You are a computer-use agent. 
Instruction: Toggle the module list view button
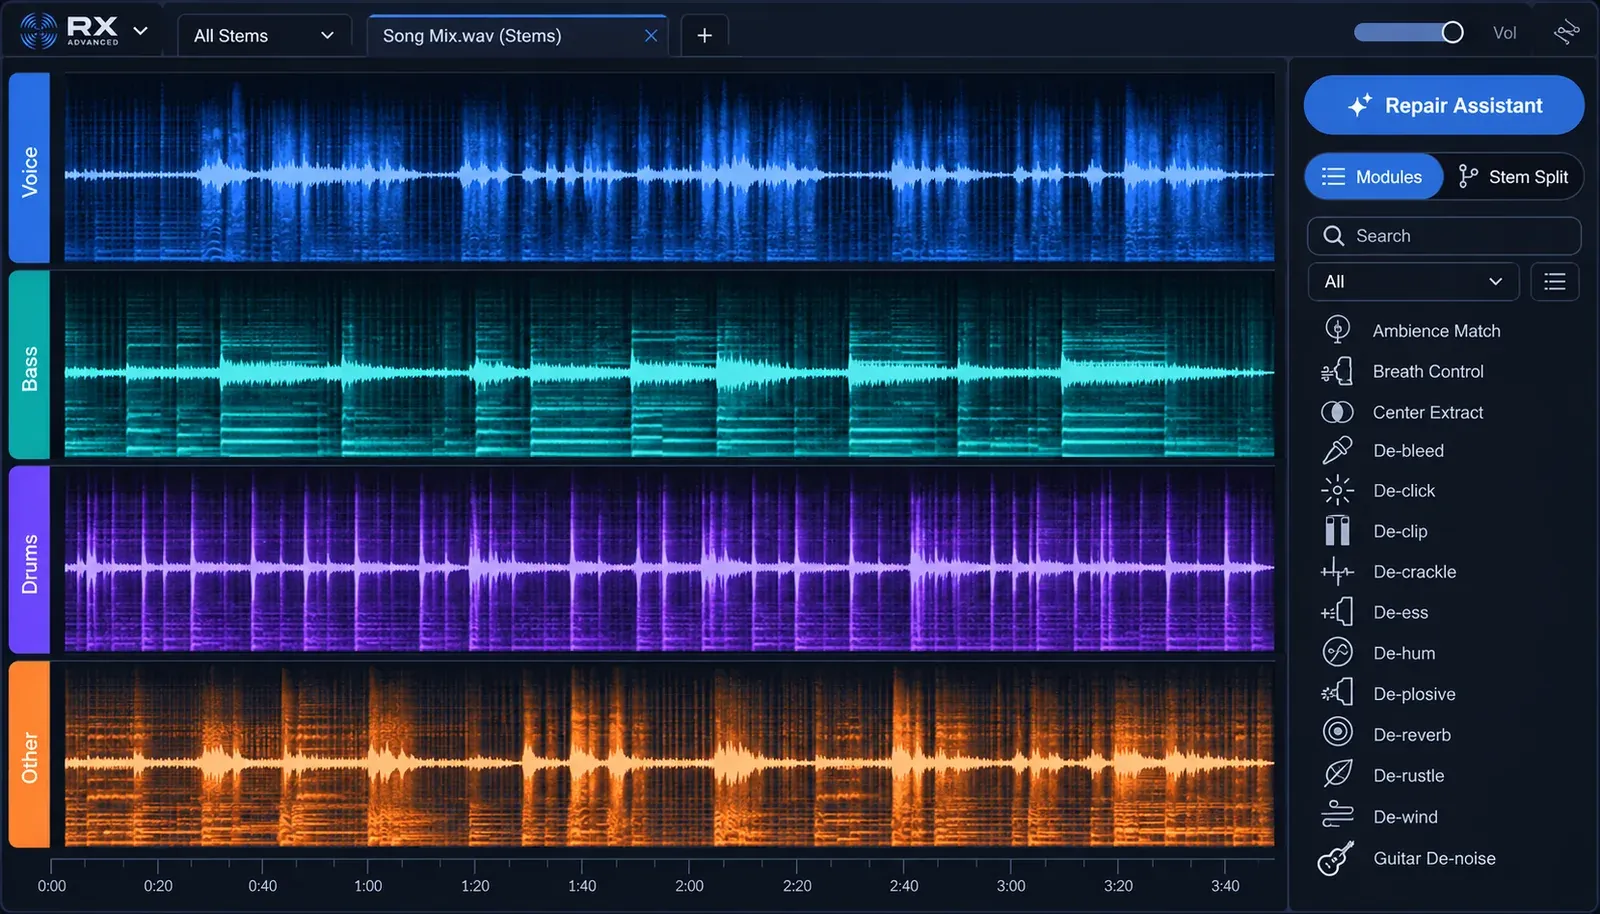[1554, 282]
